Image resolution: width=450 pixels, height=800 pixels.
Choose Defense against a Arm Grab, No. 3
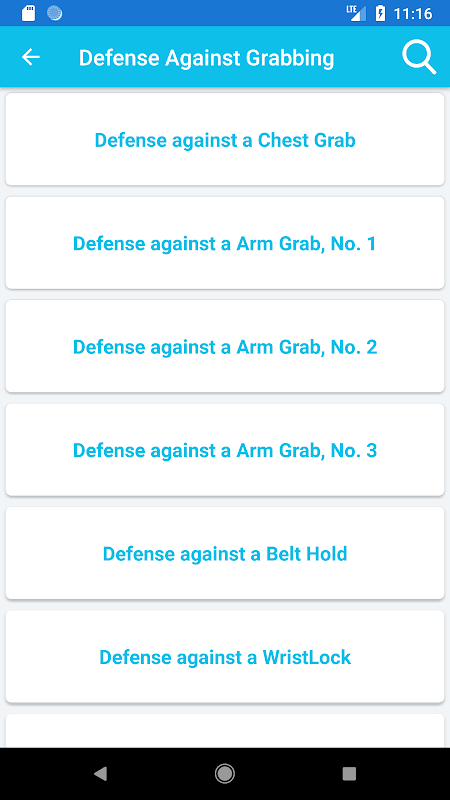tap(225, 450)
